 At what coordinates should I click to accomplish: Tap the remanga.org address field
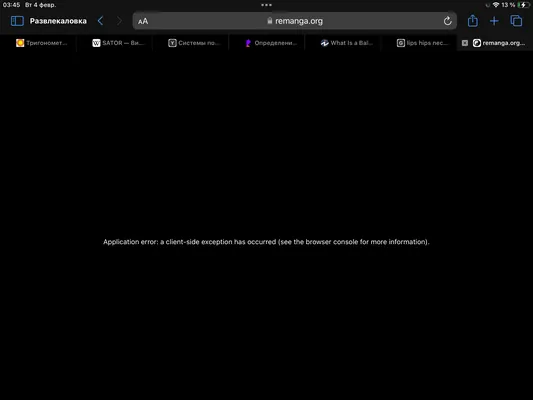click(294, 21)
